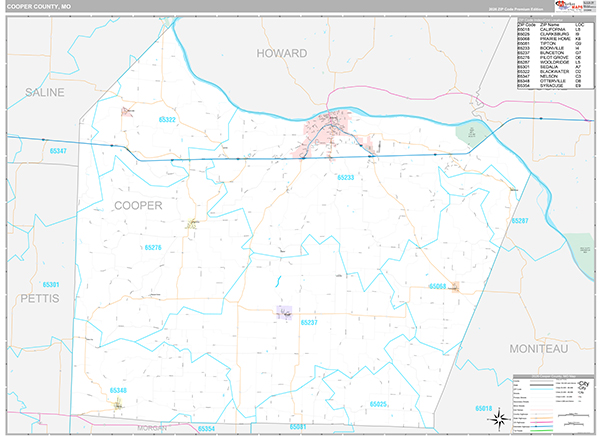
Task: Click the COOPER county label
Action: click(x=138, y=206)
